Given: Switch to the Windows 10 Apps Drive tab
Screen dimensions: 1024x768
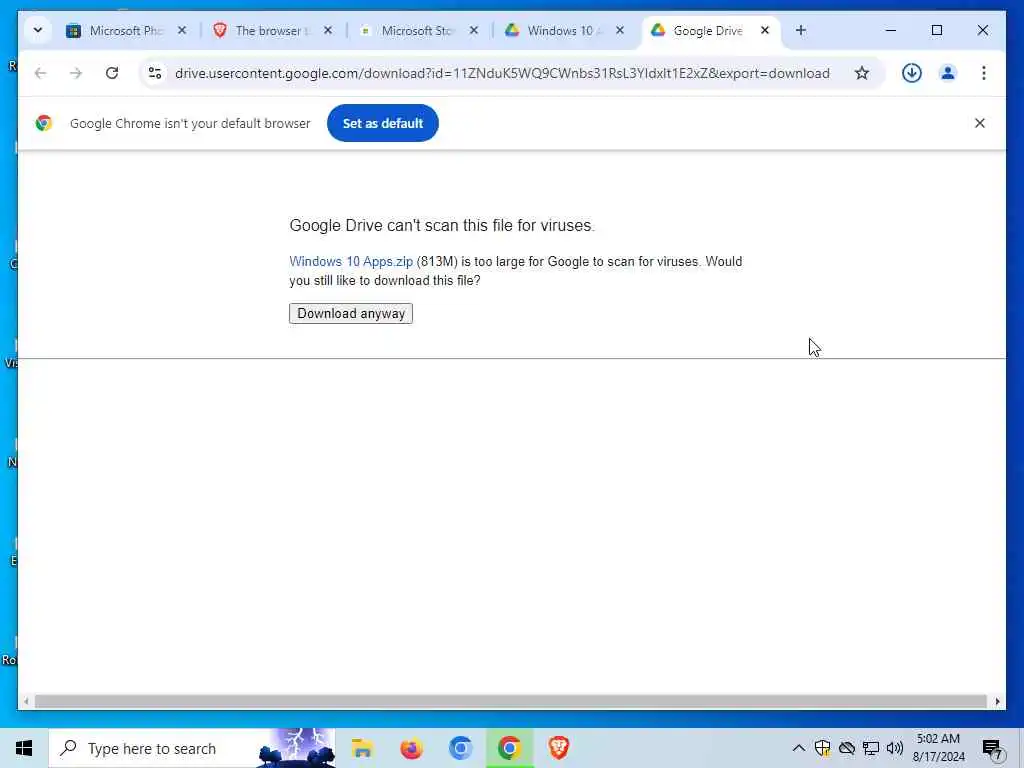Looking at the screenshot, I should pyautogui.click(x=564, y=31).
